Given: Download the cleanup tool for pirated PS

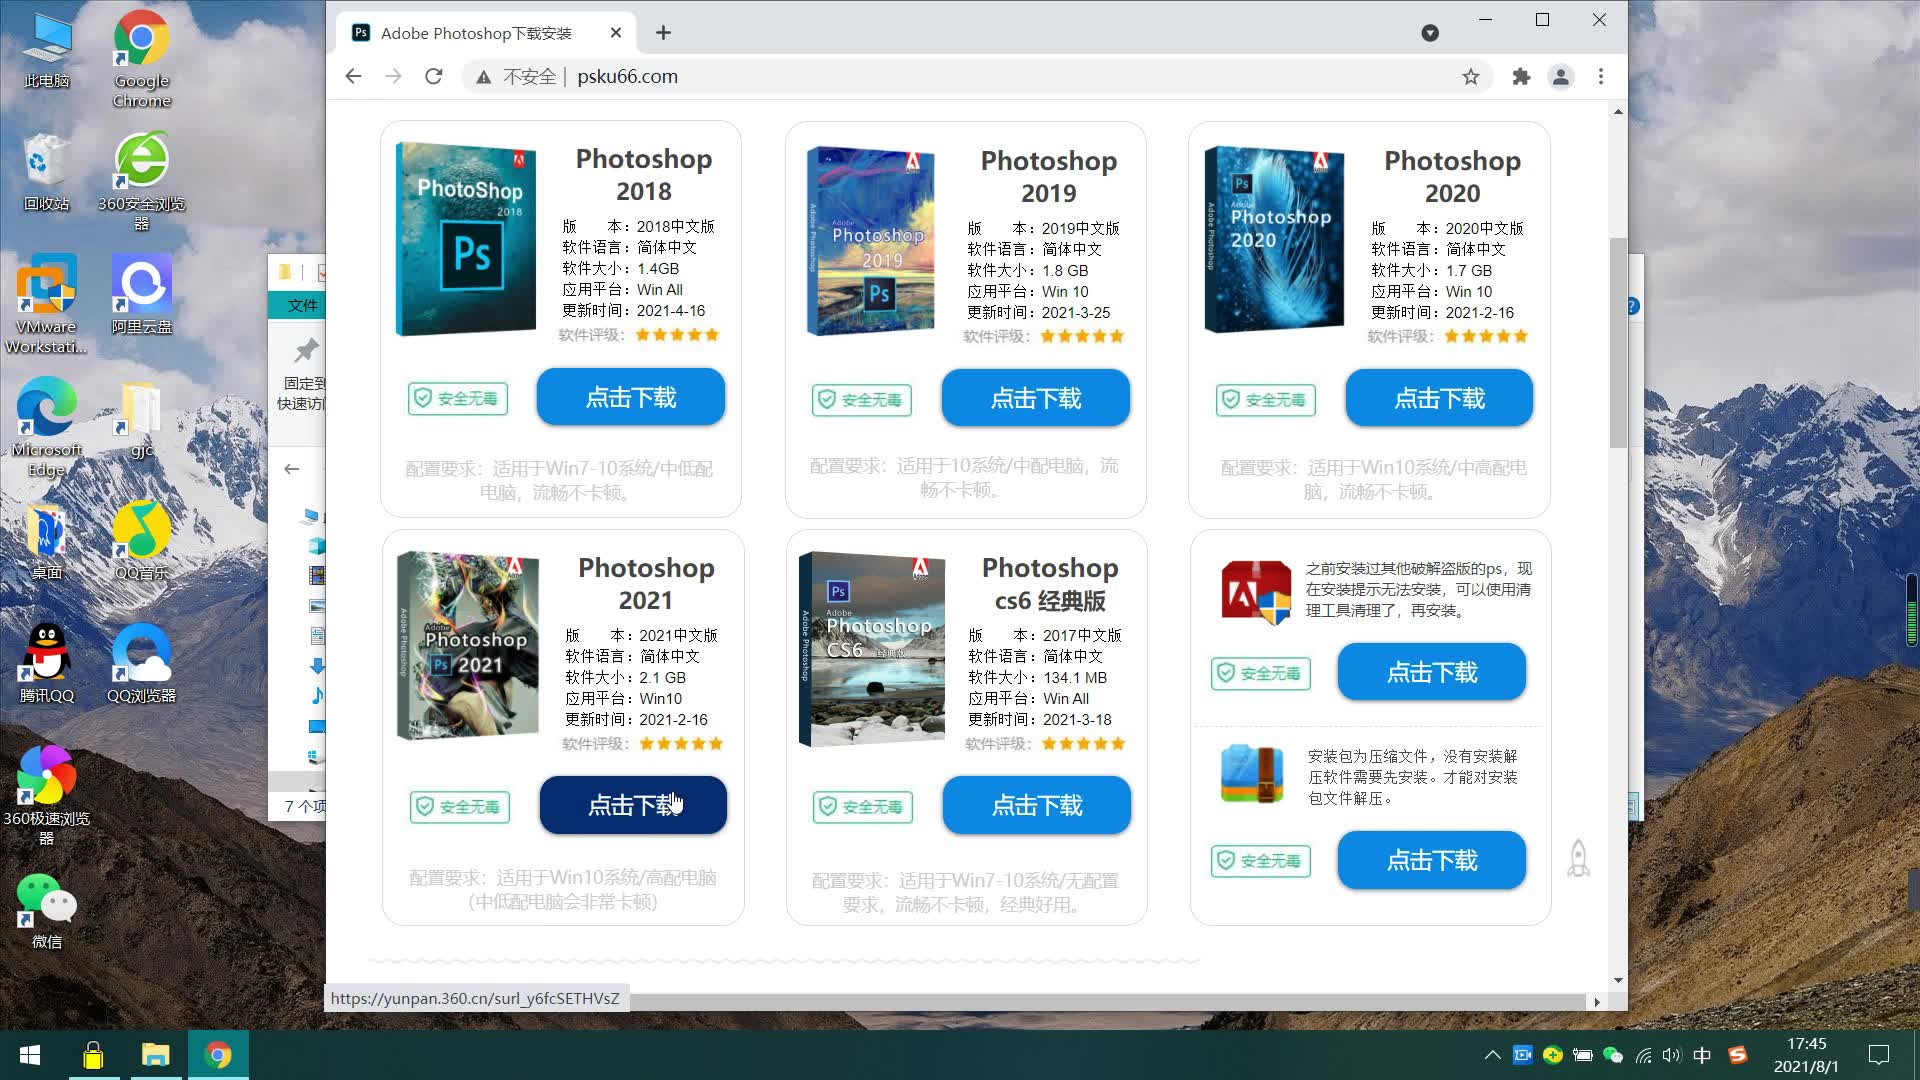Looking at the screenshot, I should [x=1431, y=672].
